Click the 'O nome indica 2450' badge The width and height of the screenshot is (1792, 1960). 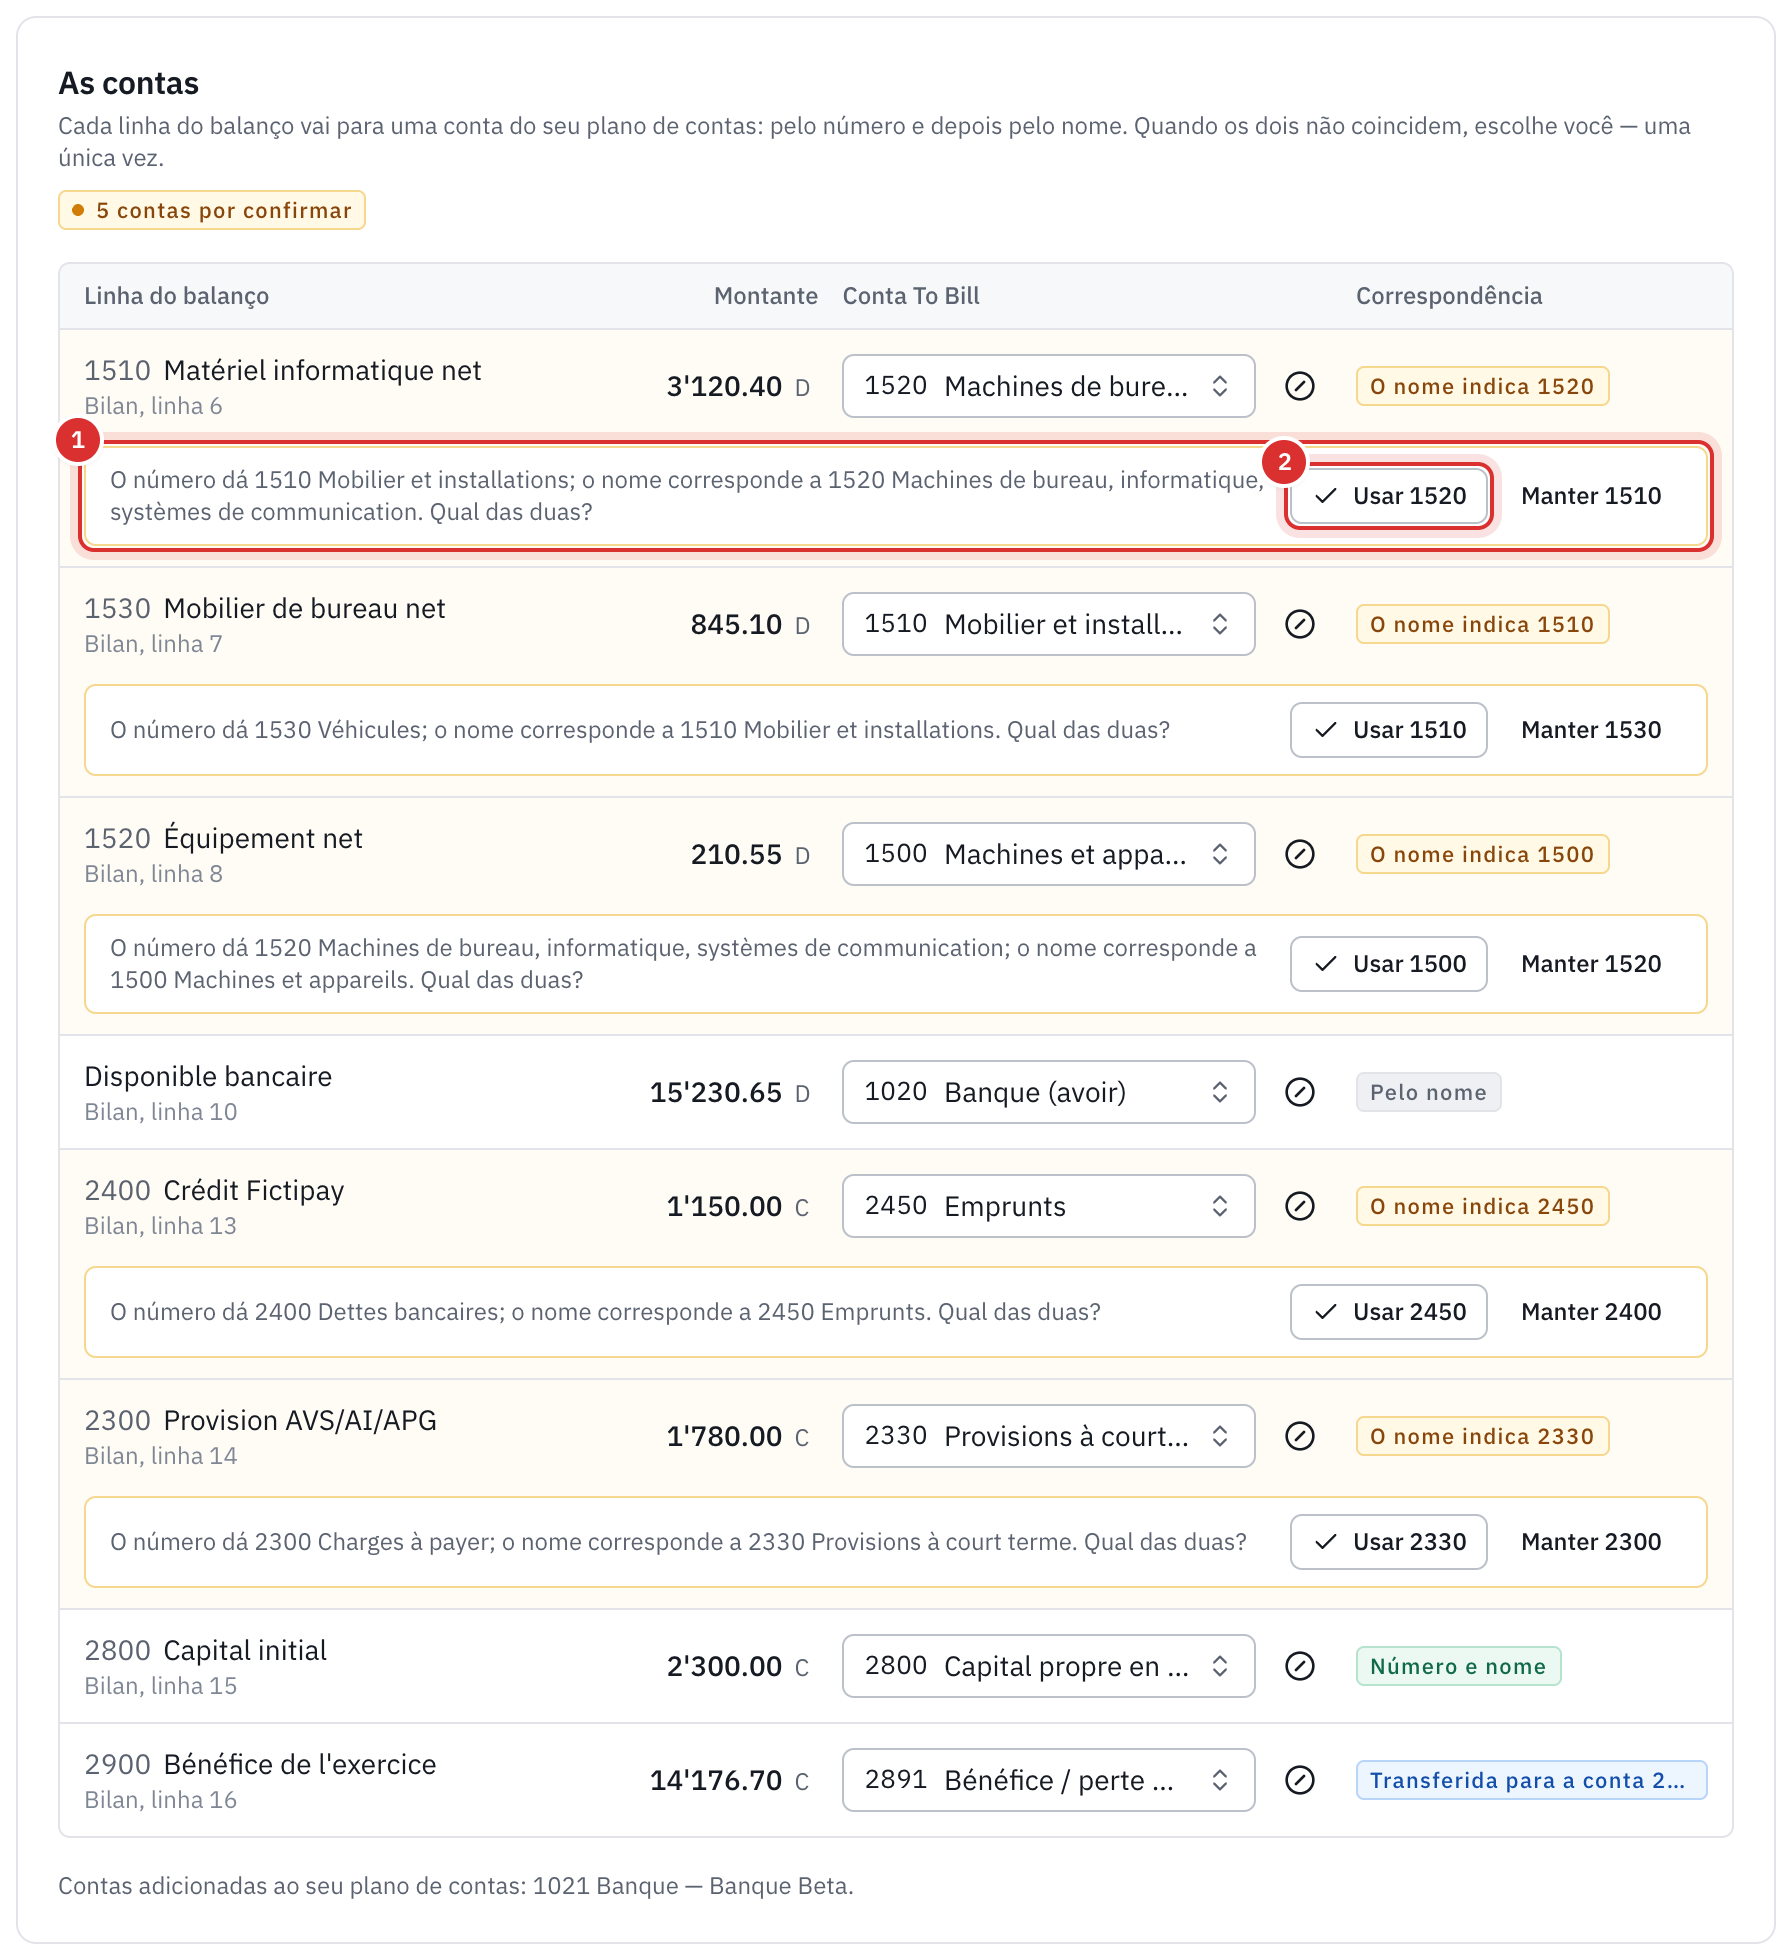click(x=1482, y=1206)
